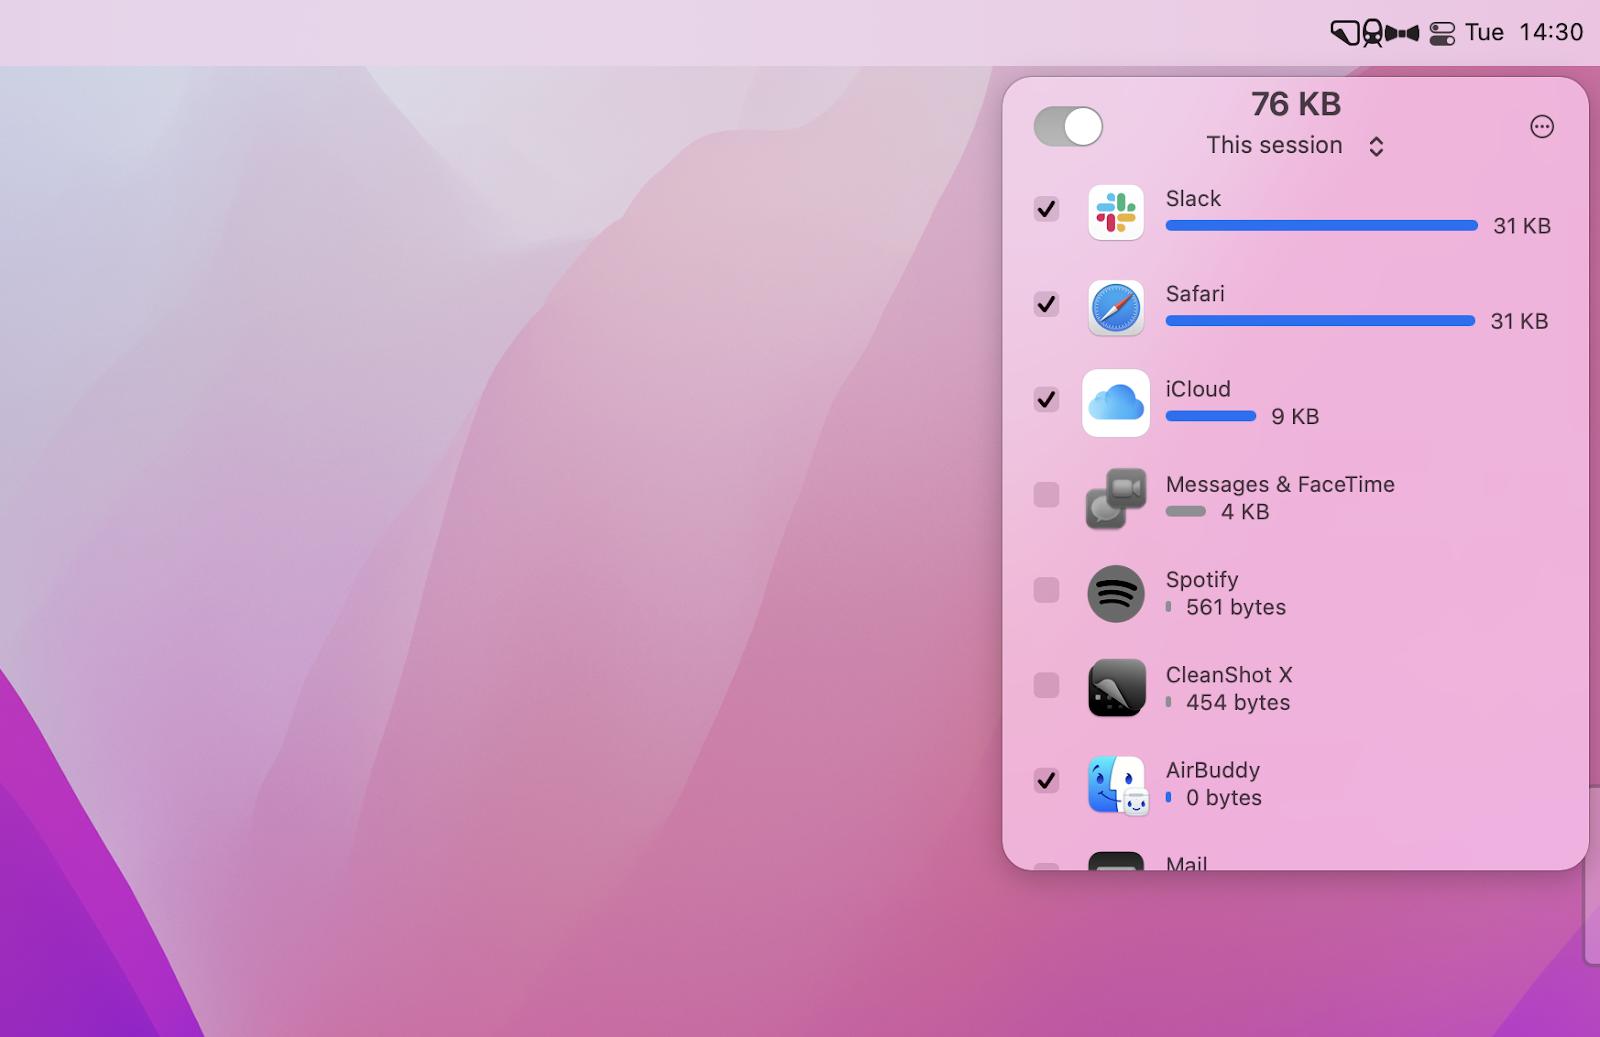Click the Spotify app icon
1600x1037 pixels.
pyautogui.click(x=1115, y=594)
